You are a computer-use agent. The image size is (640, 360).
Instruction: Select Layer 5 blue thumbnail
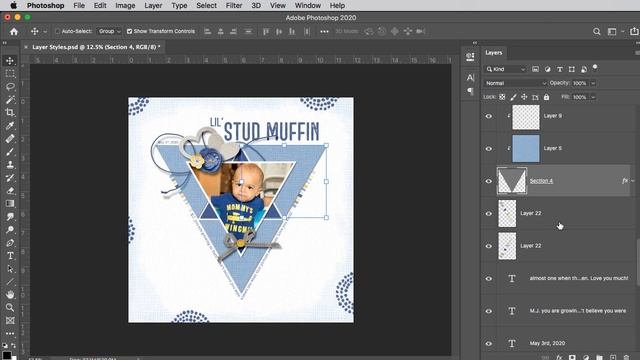(x=526, y=149)
